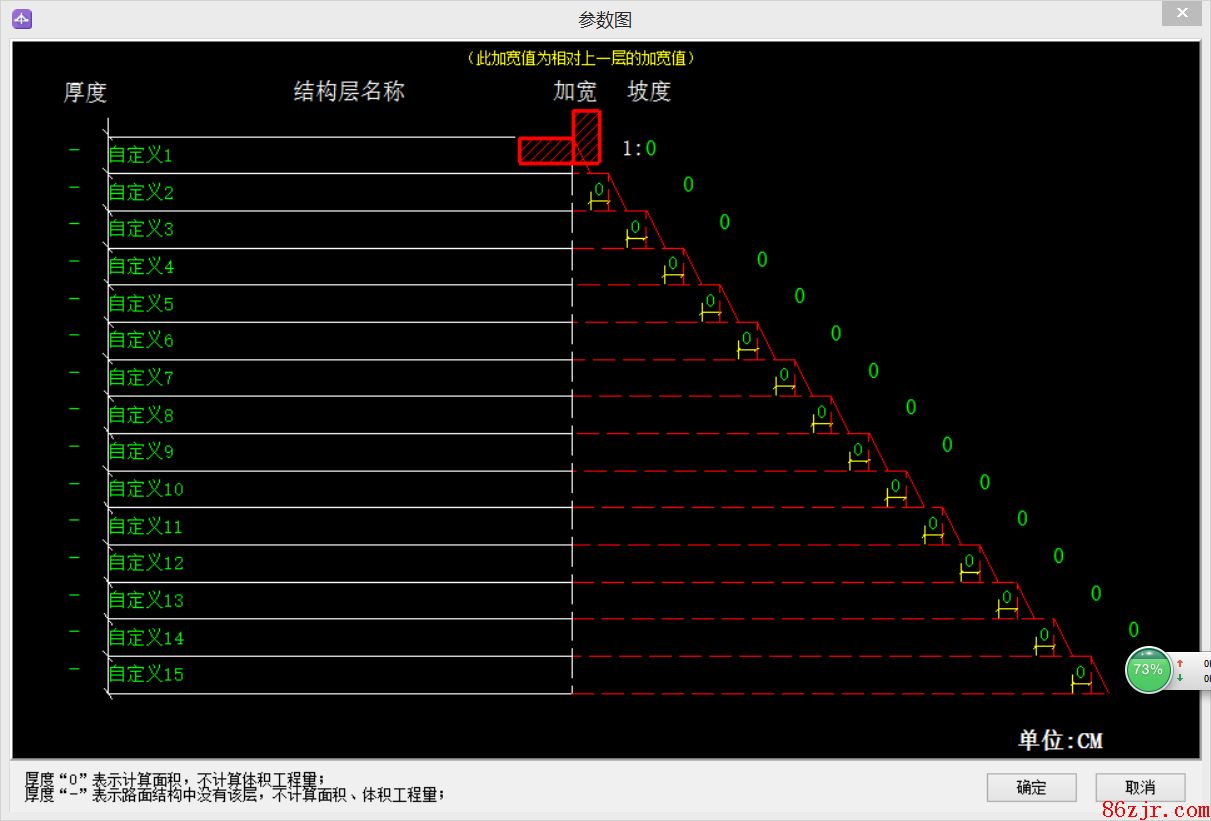Edit the 自定义7 layer name
The width and height of the screenshot is (1211, 821).
click(x=141, y=377)
